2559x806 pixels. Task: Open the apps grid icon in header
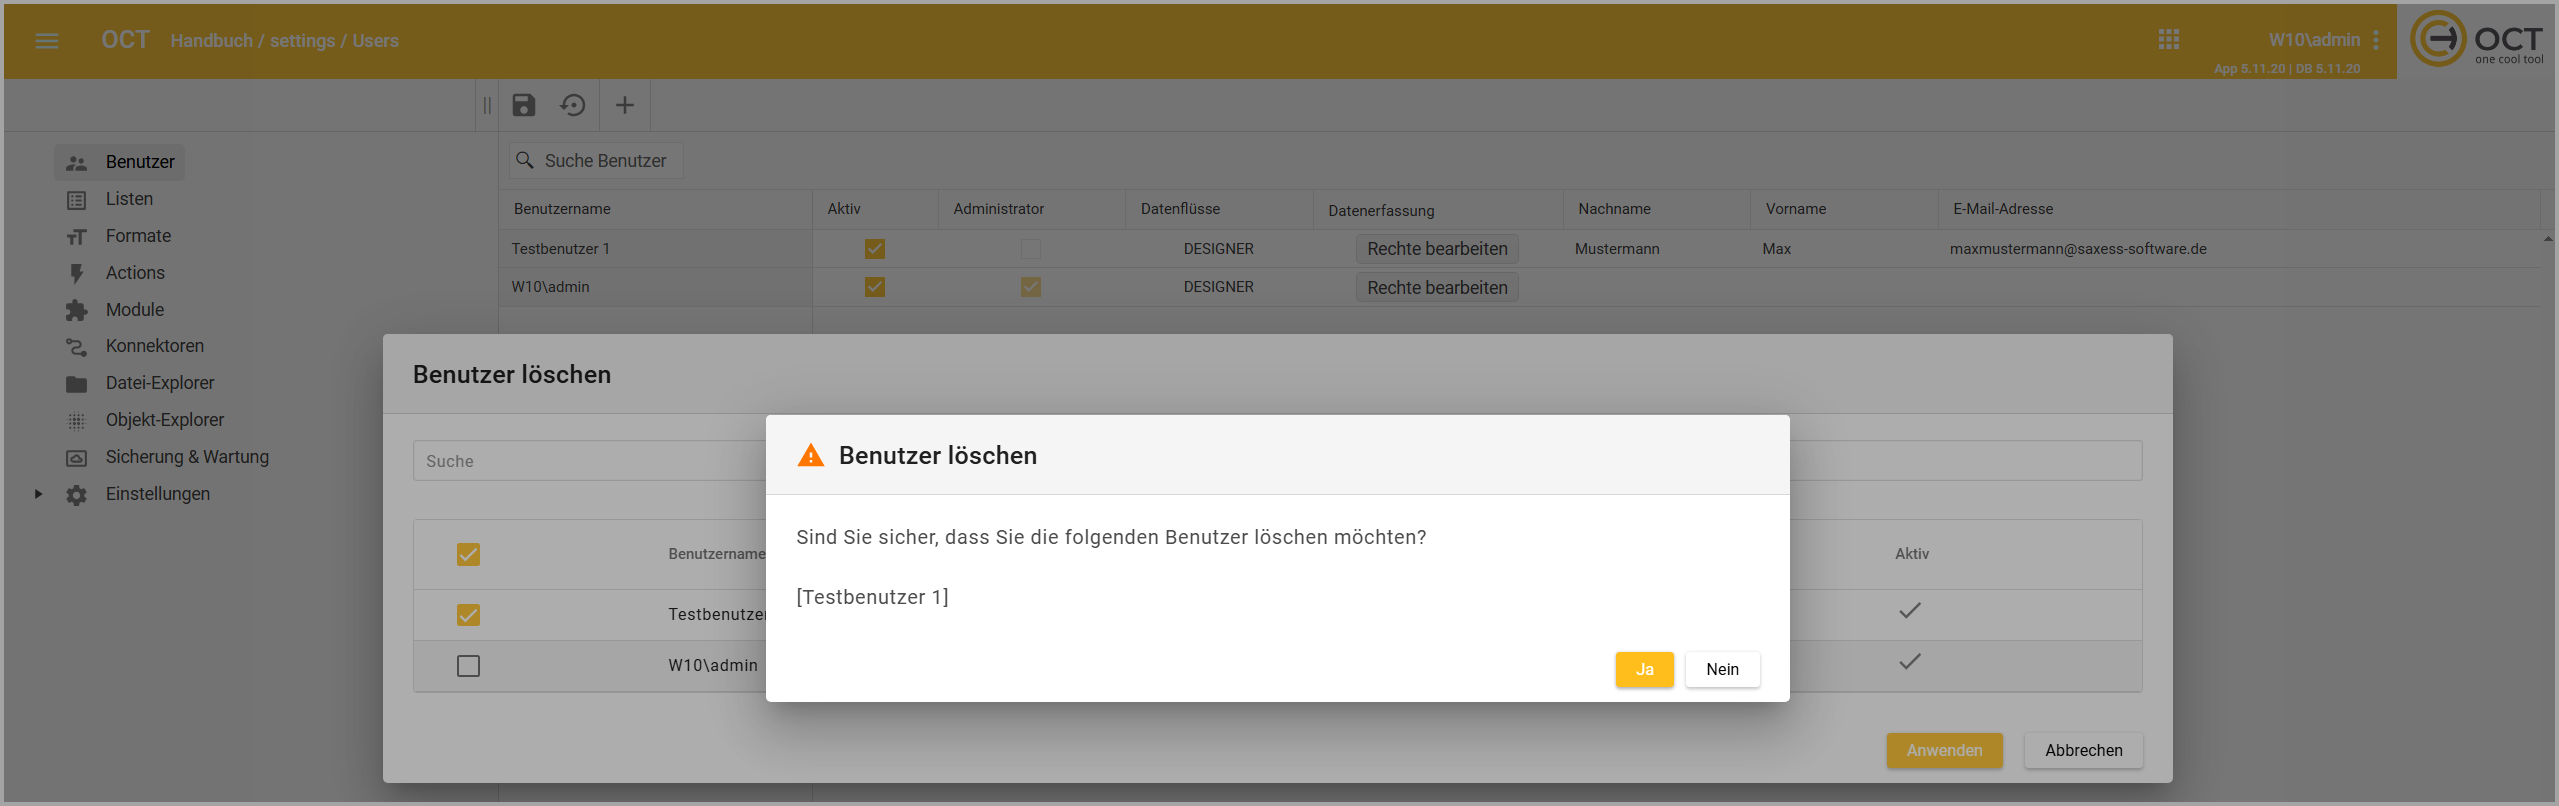tap(2168, 40)
